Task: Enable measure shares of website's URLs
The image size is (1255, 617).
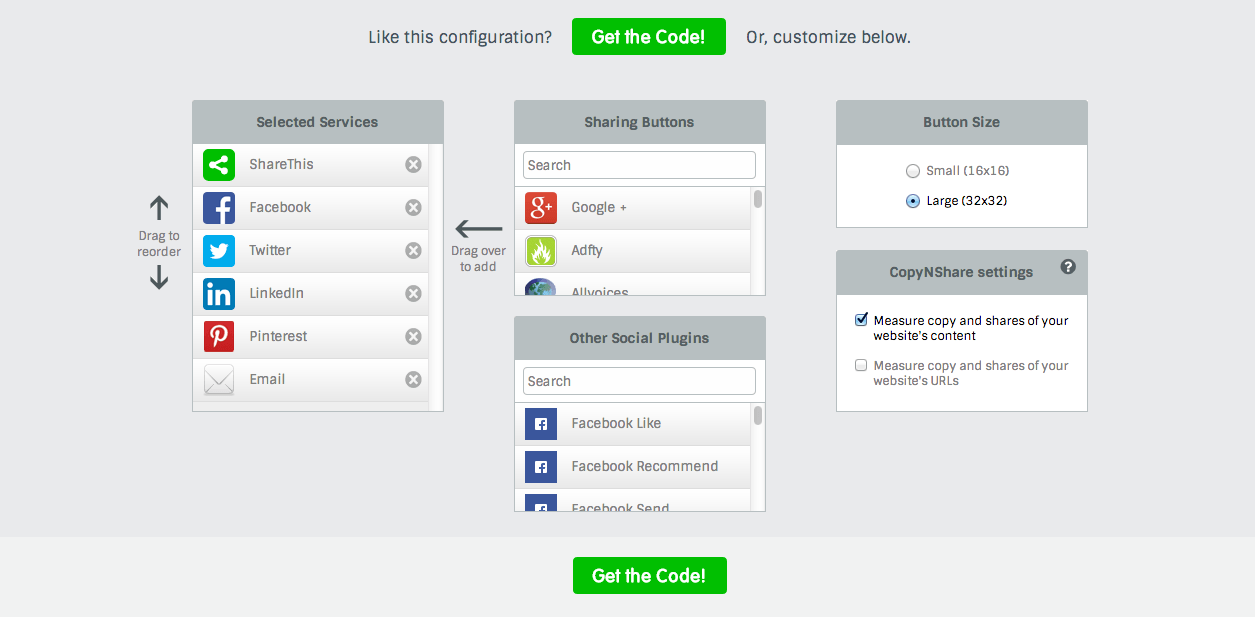Action: pos(861,365)
